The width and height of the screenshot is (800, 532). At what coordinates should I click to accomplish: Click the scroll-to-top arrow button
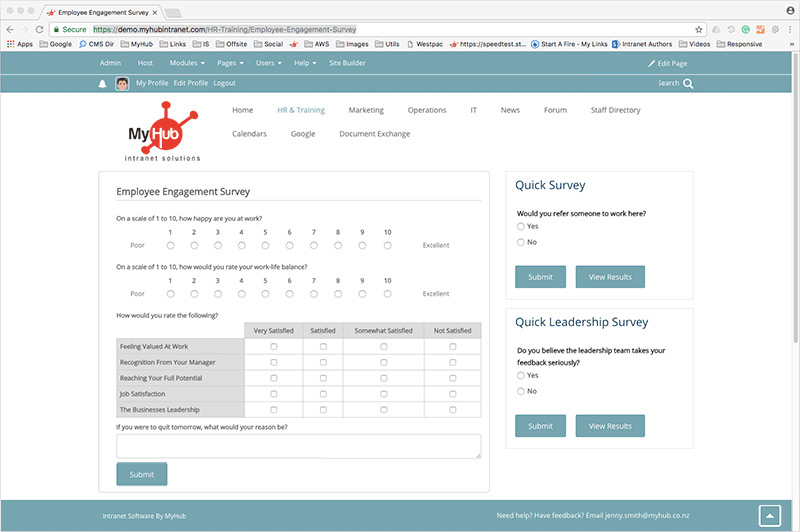tap(769, 515)
